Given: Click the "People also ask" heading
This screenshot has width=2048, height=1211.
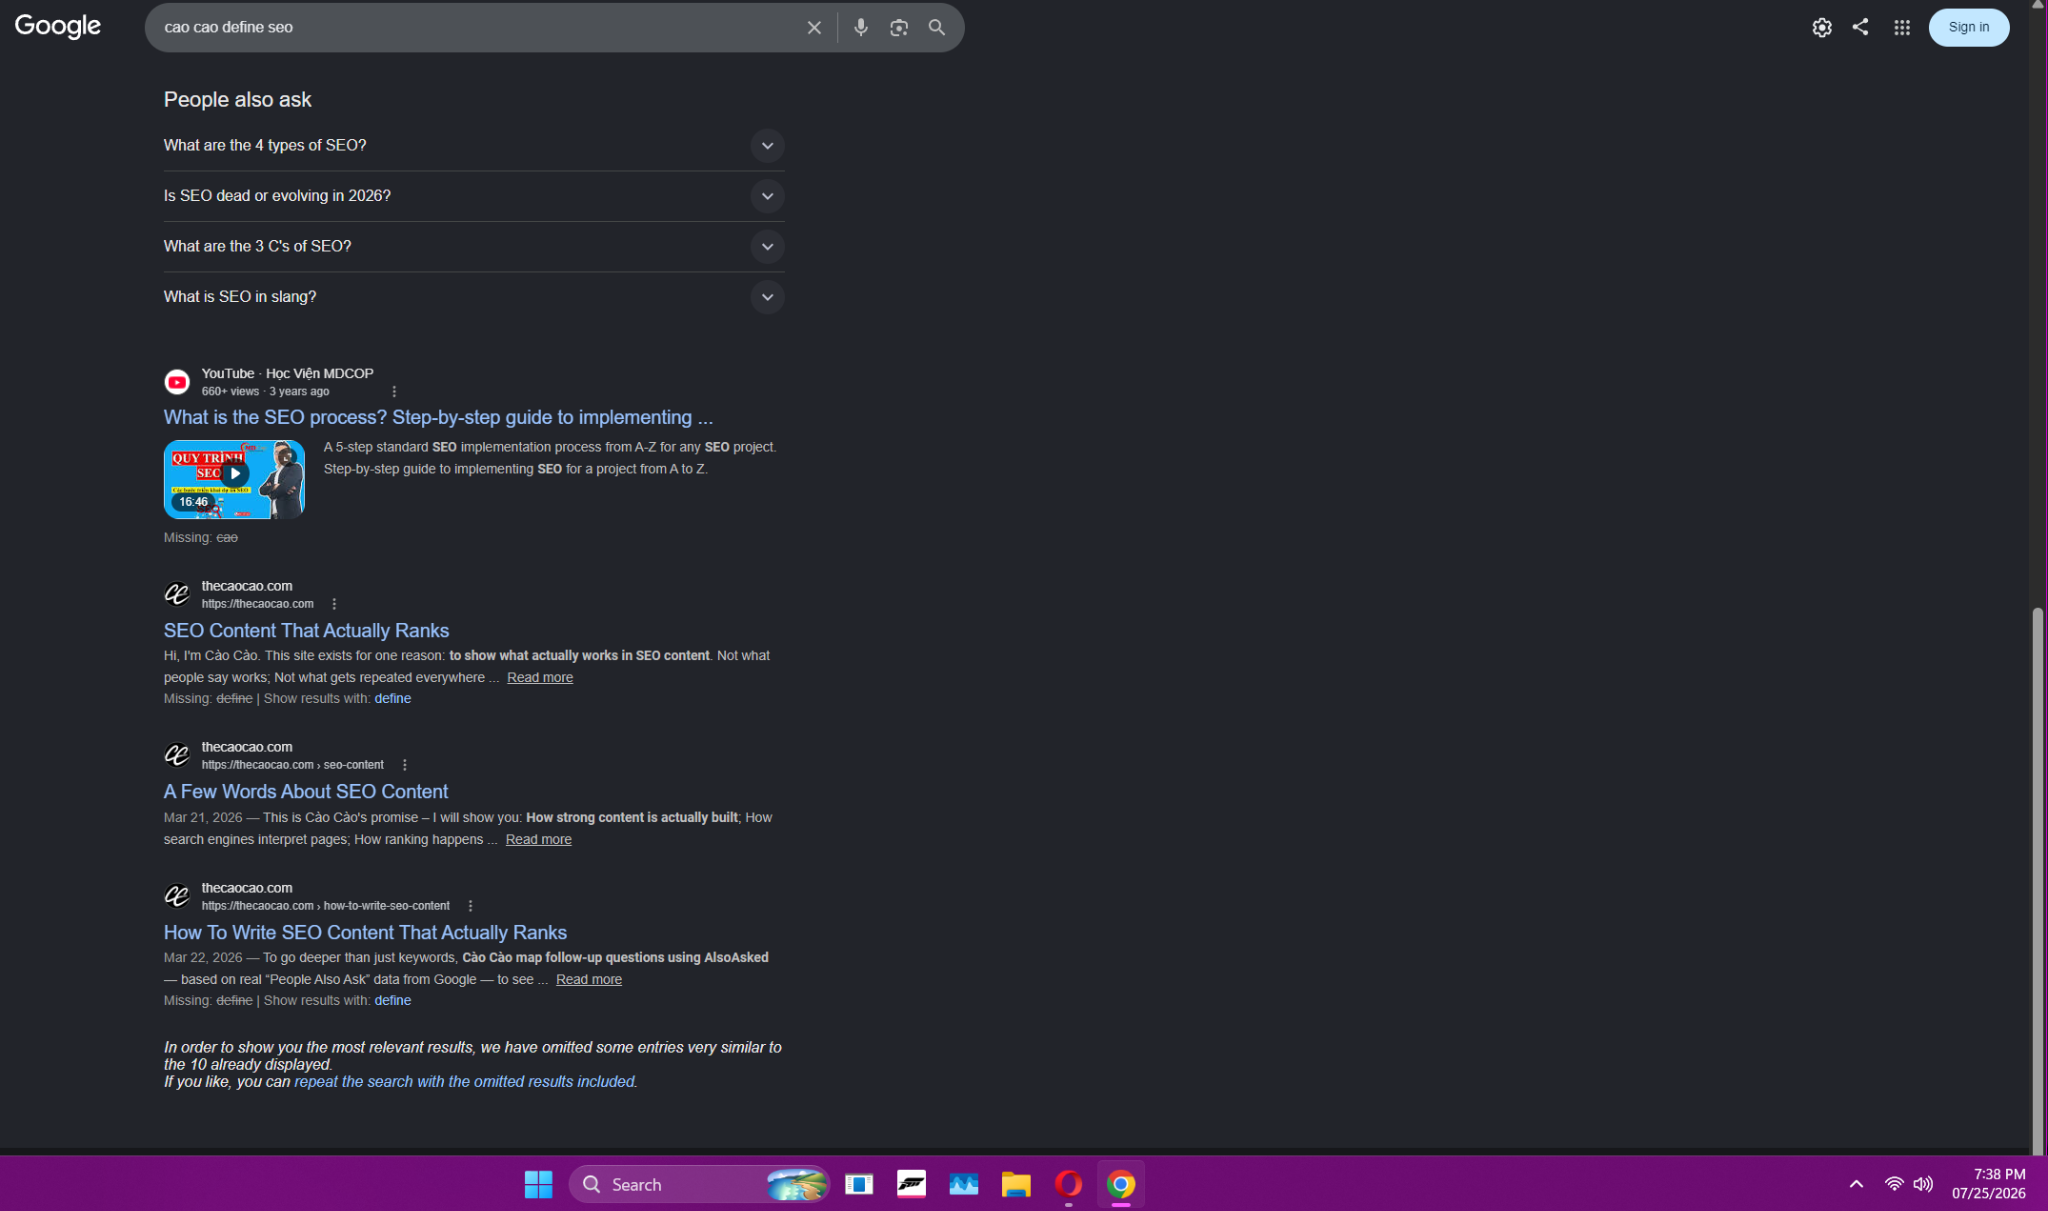Looking at the screenshot, I should [238, 99].
